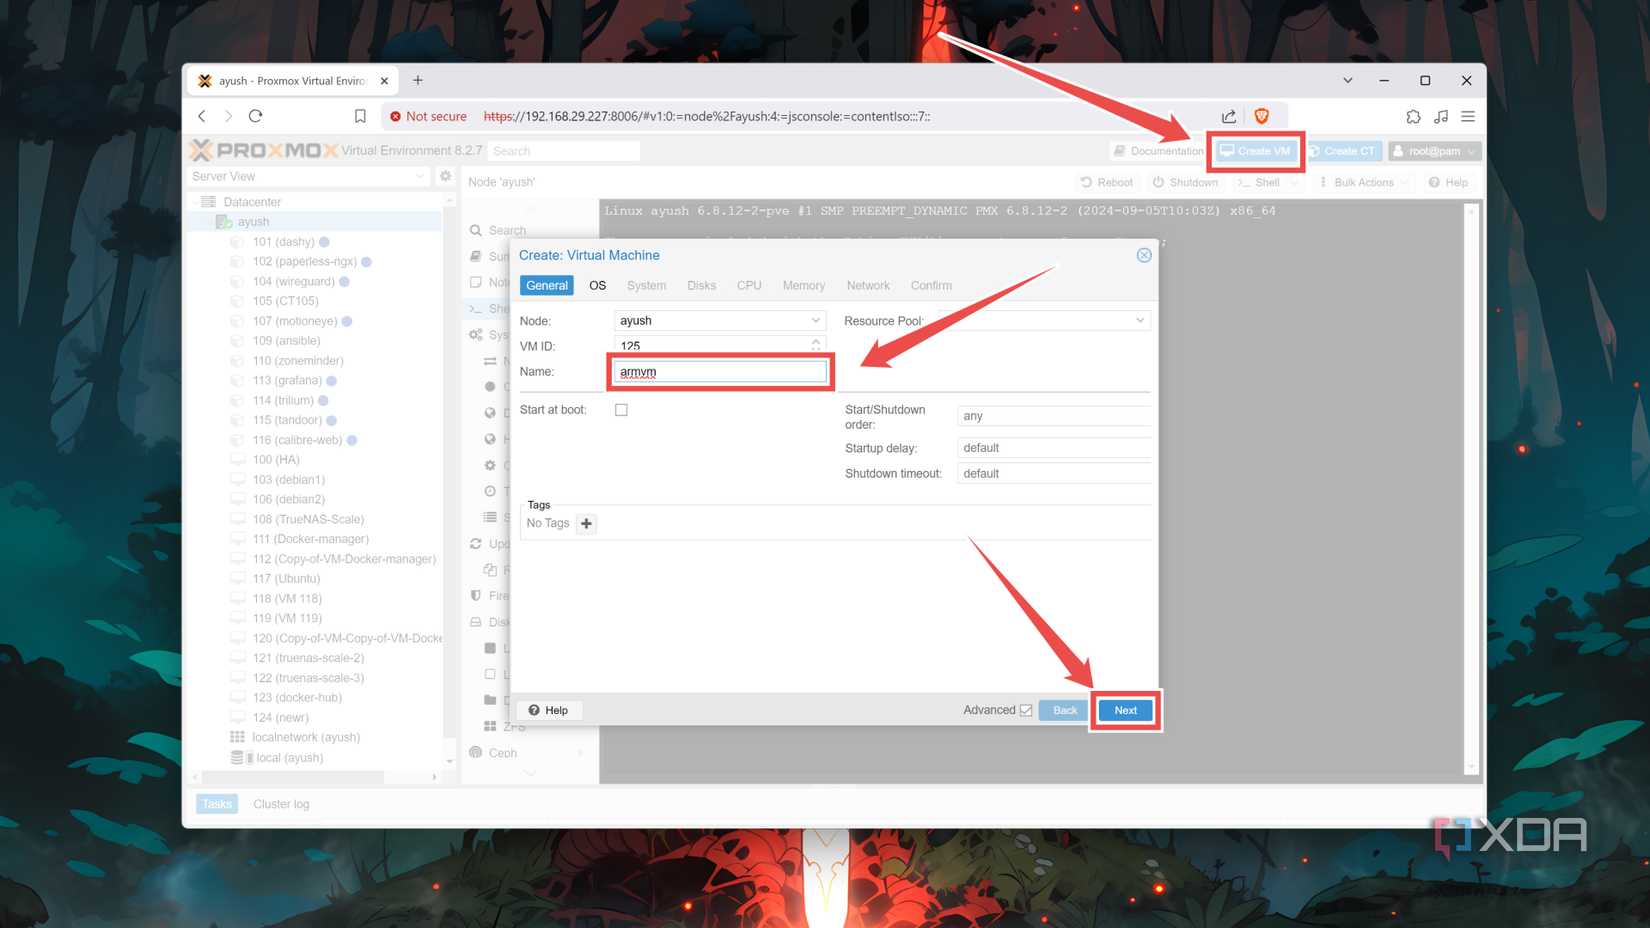Collapse the Datacenter tree node

pos(194,202)
